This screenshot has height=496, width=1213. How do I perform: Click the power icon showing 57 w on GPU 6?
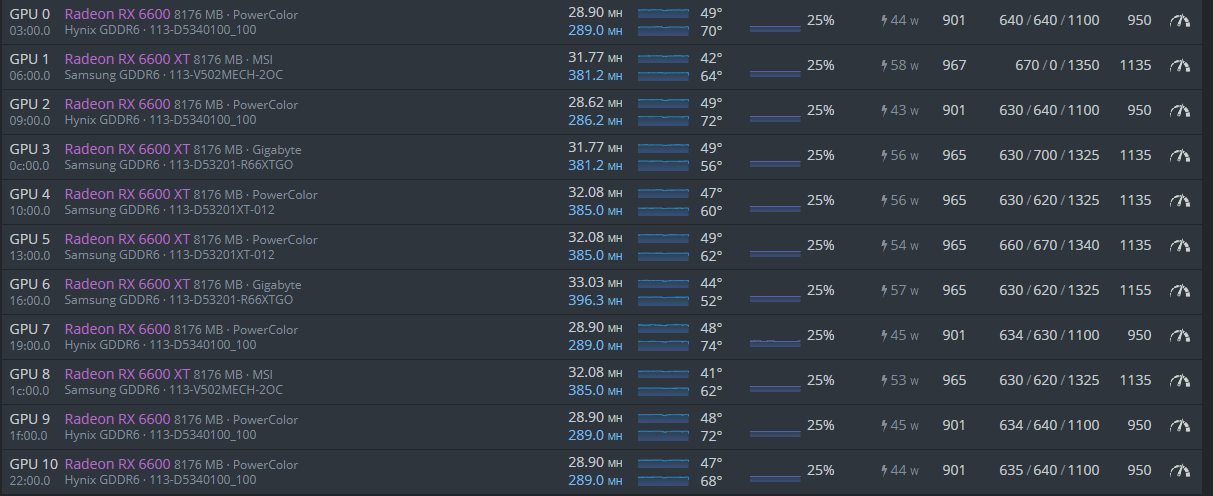(884, 290)
